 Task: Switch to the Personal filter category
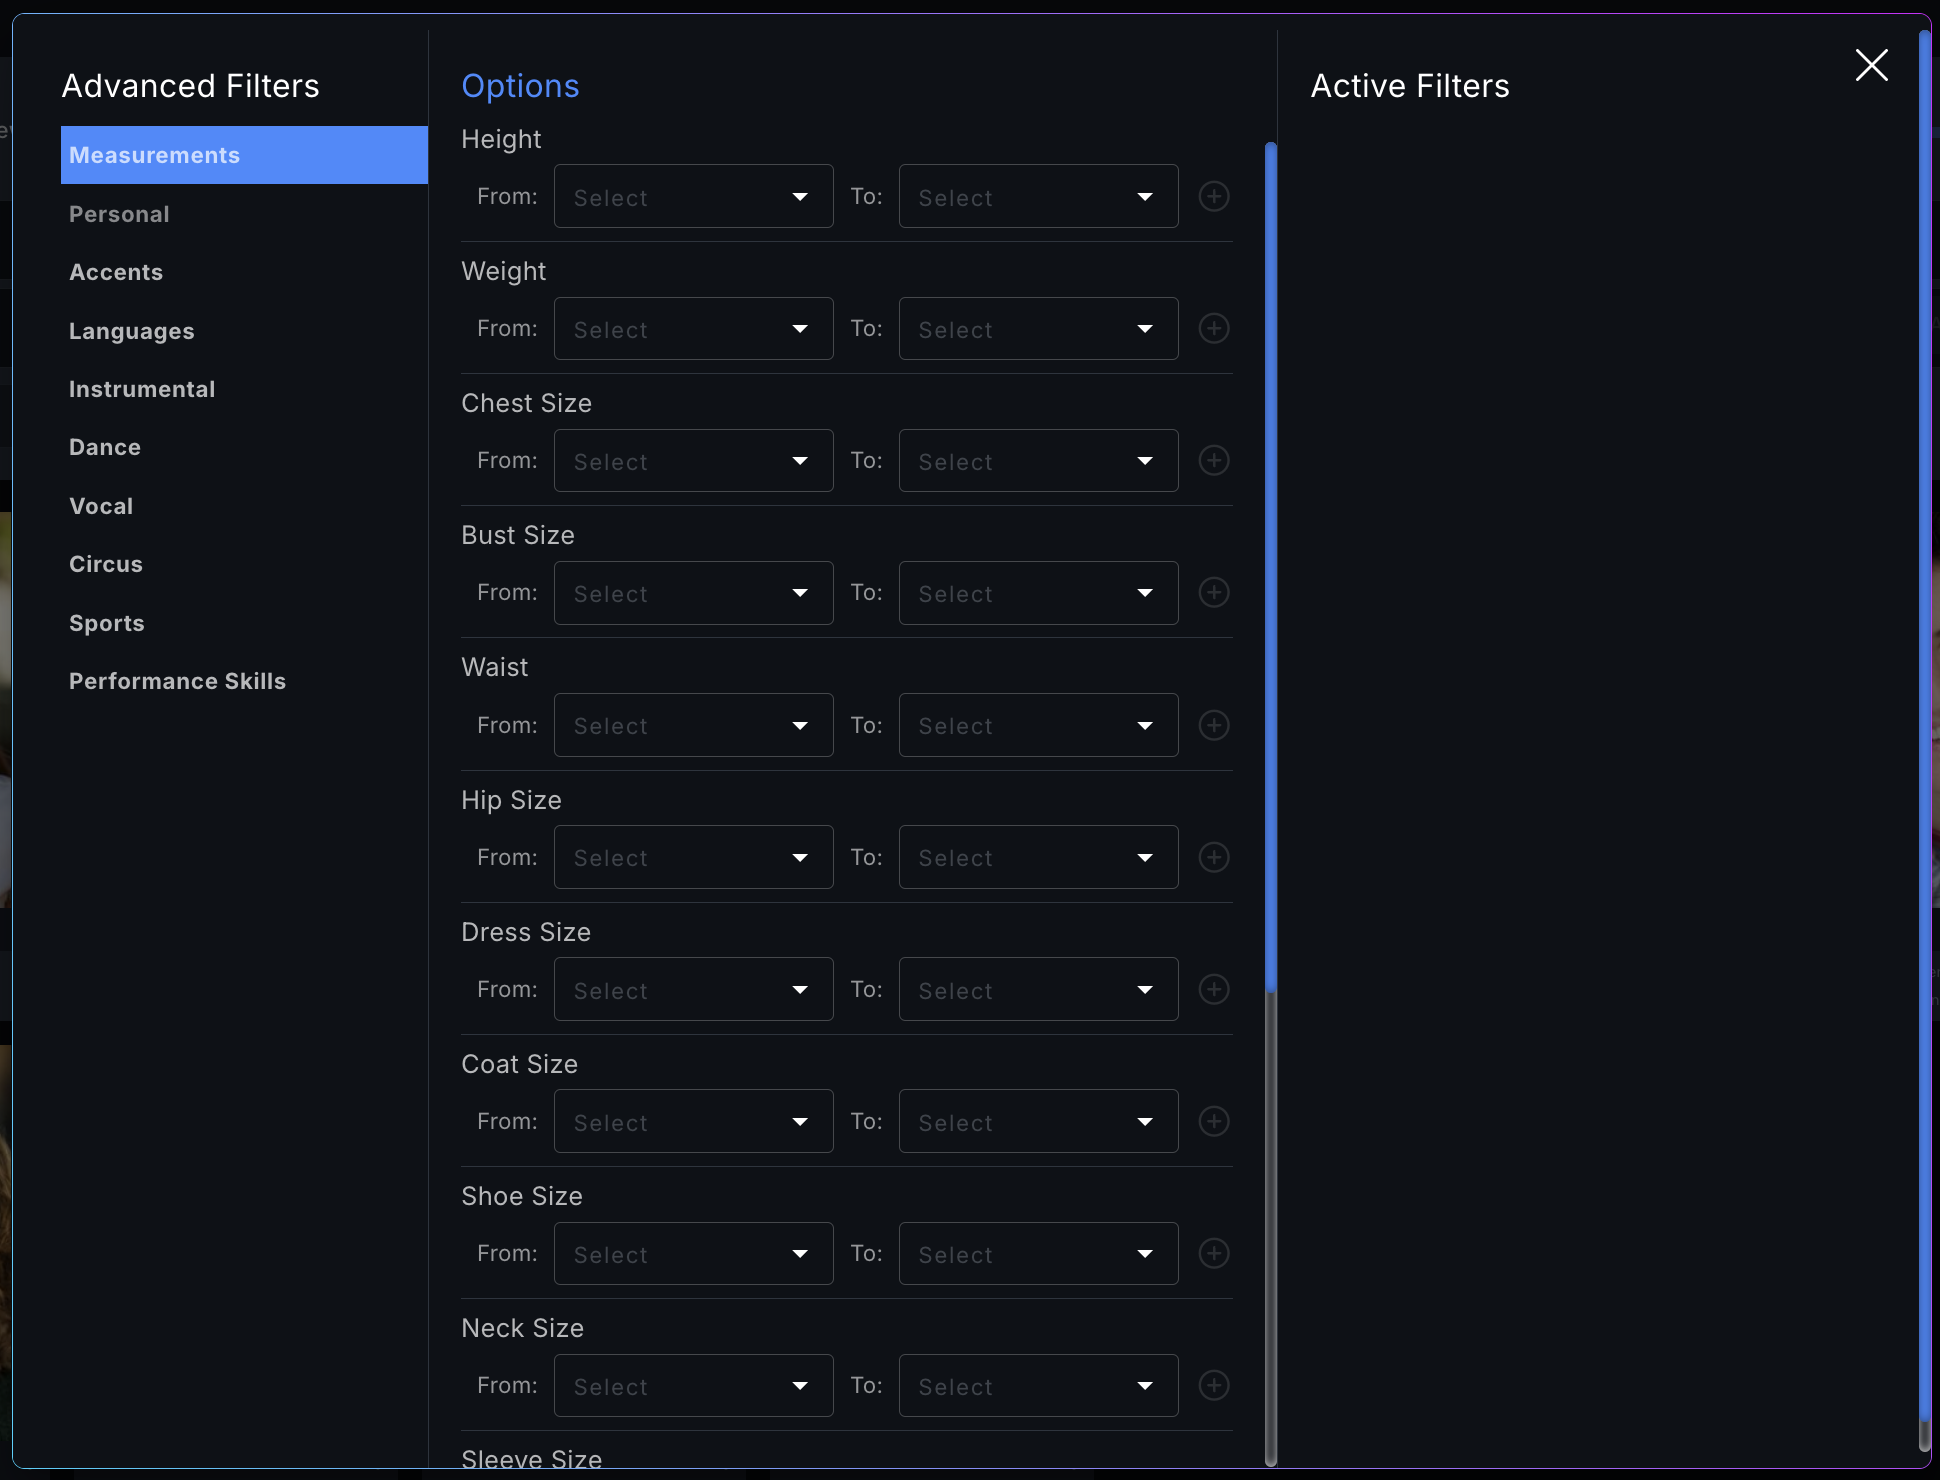119,214
